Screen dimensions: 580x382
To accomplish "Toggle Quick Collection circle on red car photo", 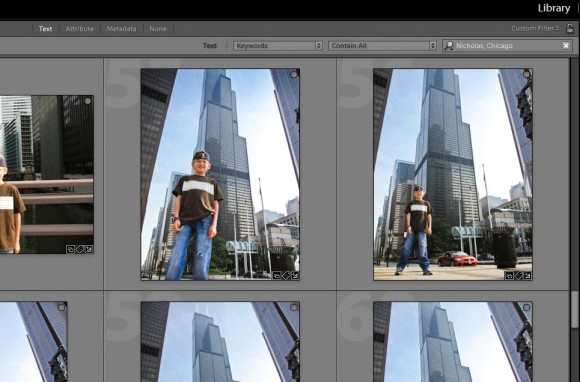I will [526, 74].
